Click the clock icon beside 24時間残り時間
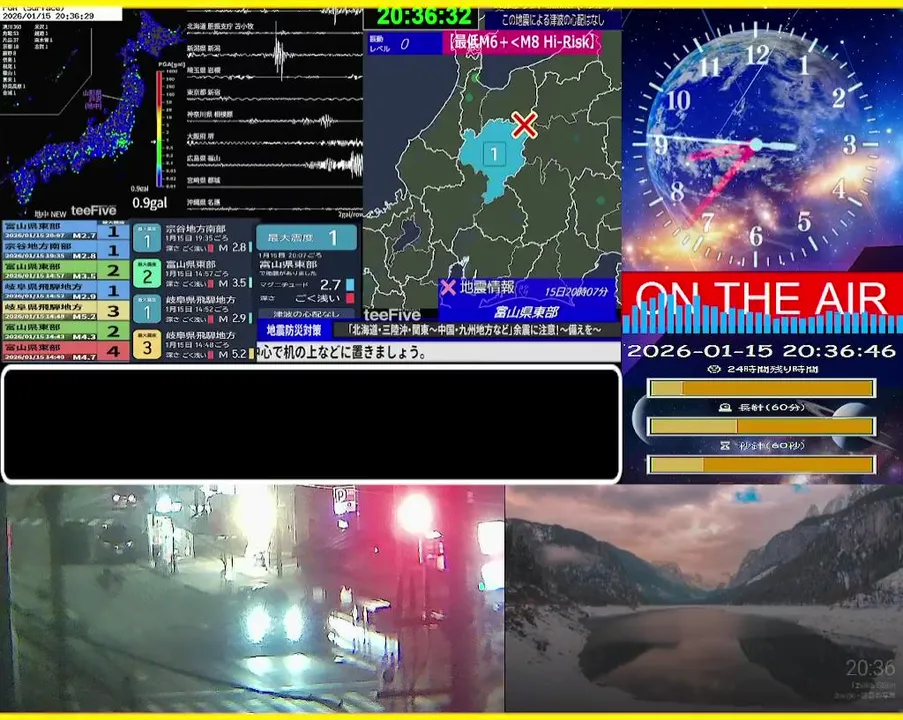This screenshot has height=720, width=903. coord(714,369)
